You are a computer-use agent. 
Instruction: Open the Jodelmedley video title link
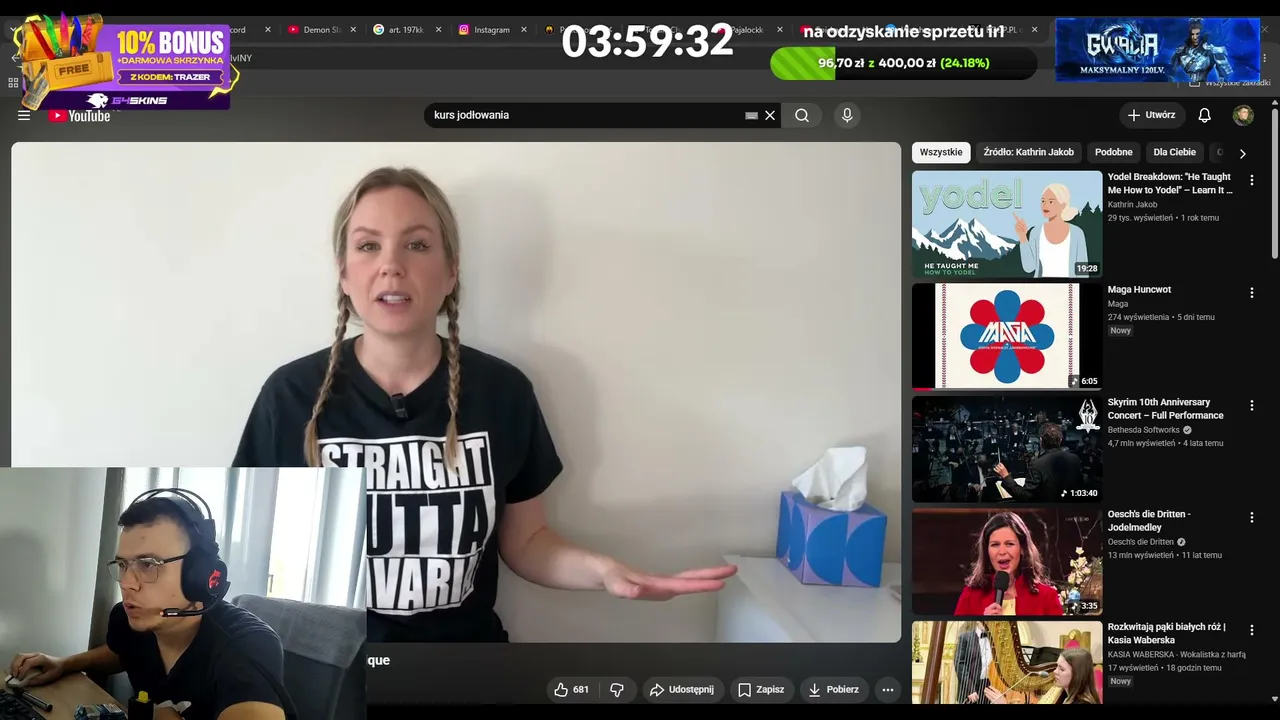1149,521
